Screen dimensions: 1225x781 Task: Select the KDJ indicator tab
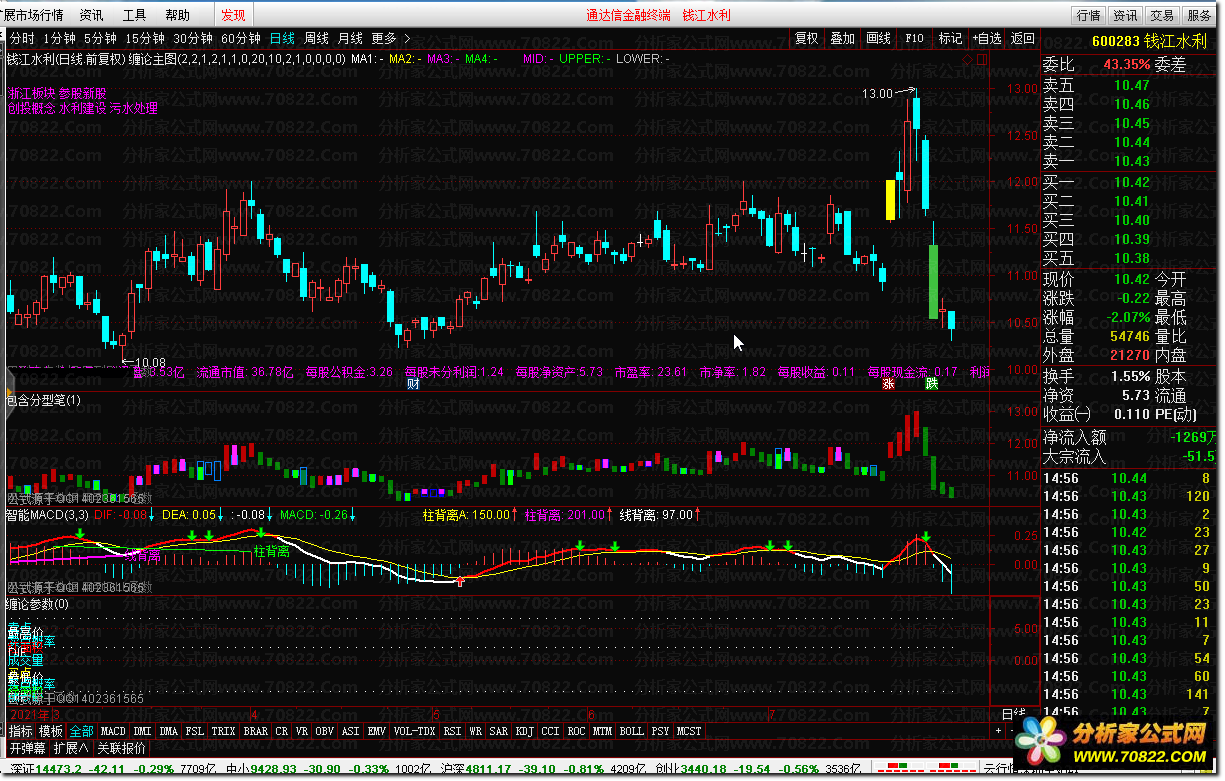524,731
